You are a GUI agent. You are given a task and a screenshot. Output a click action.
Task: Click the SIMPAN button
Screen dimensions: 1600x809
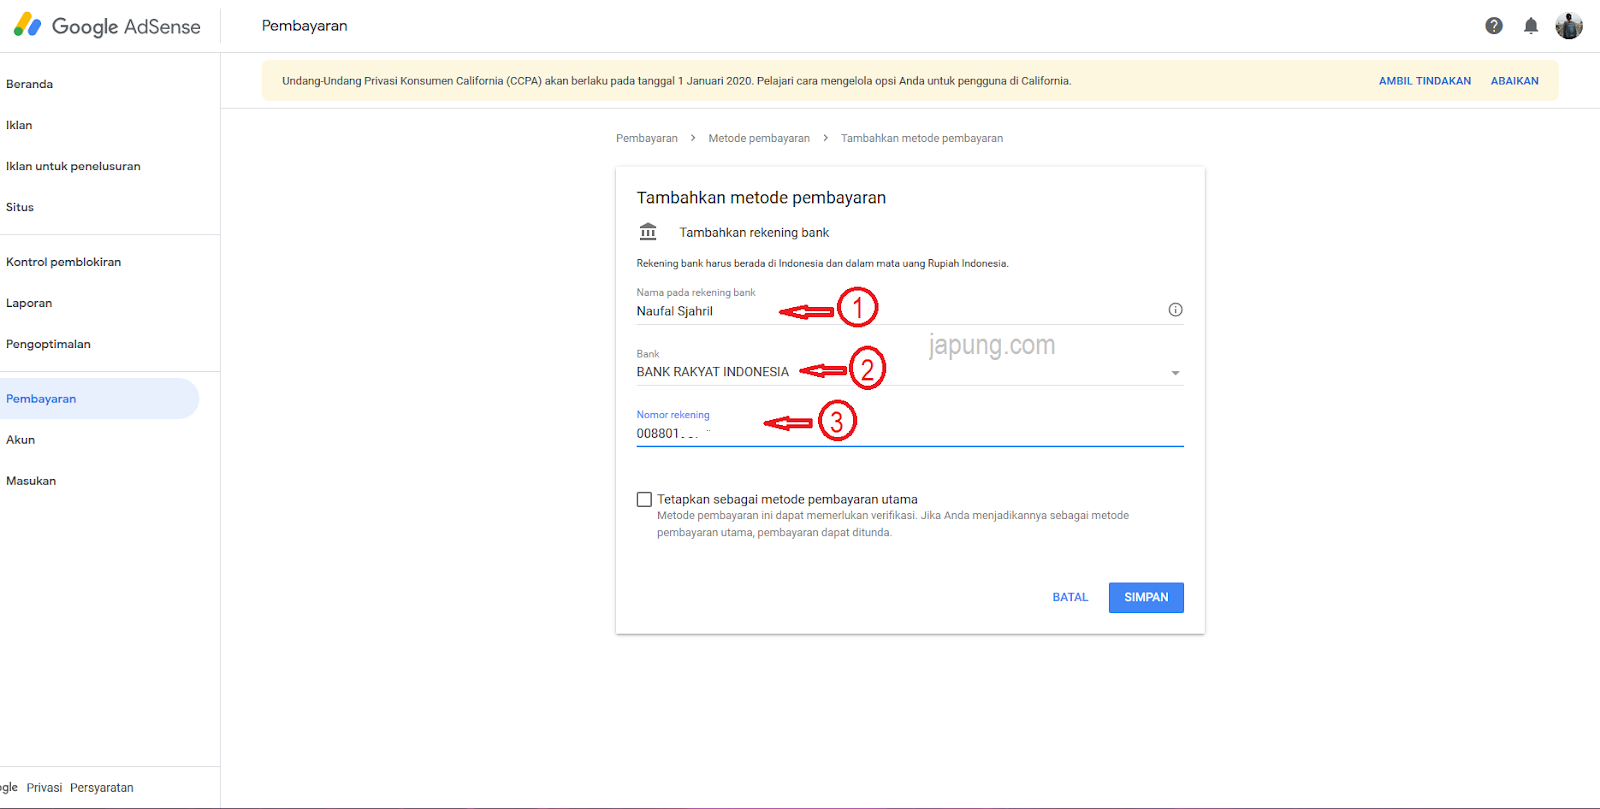pos(1146,597)
